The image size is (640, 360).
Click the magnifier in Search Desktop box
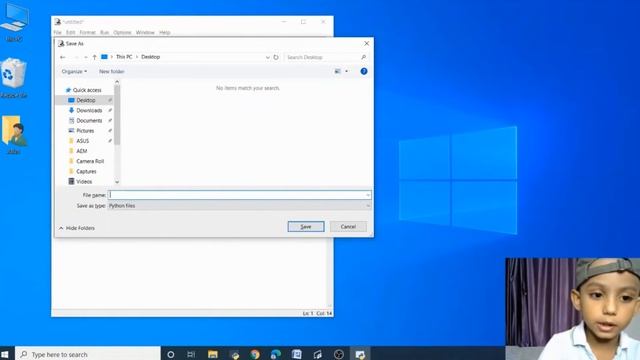(x=363, y=57)
